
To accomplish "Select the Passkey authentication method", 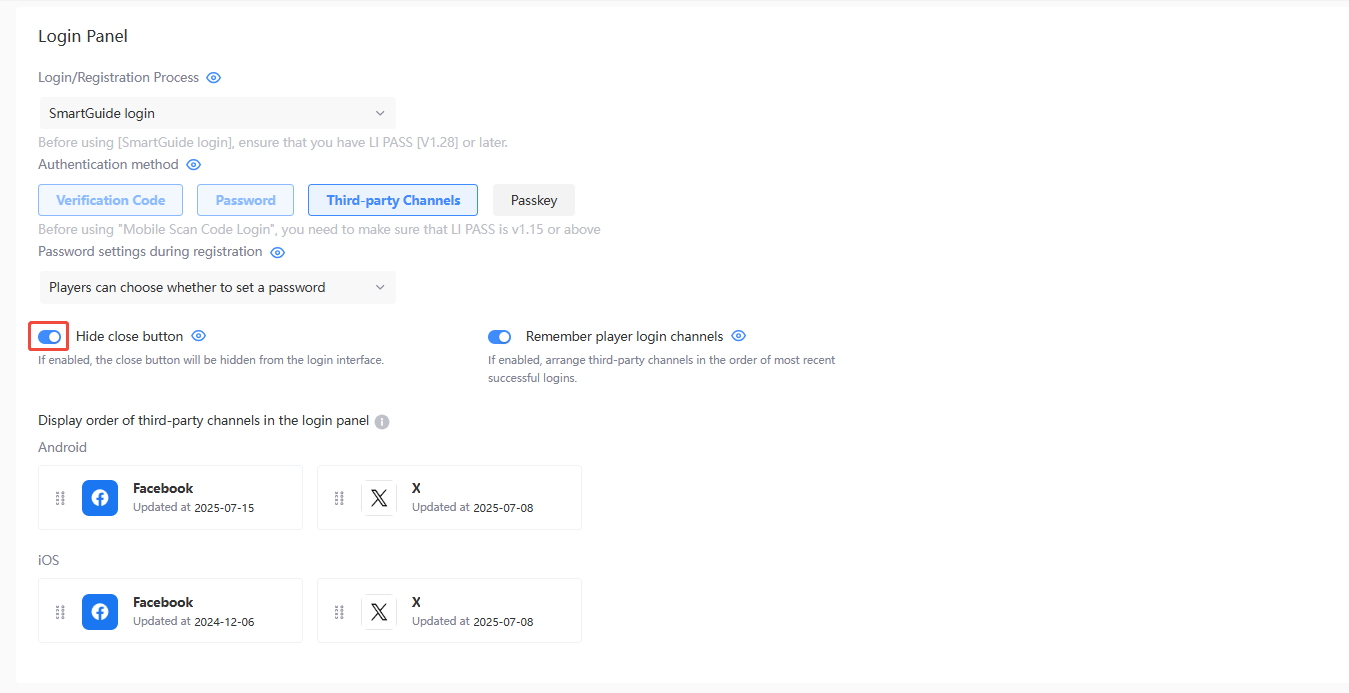I will [533, 200].
